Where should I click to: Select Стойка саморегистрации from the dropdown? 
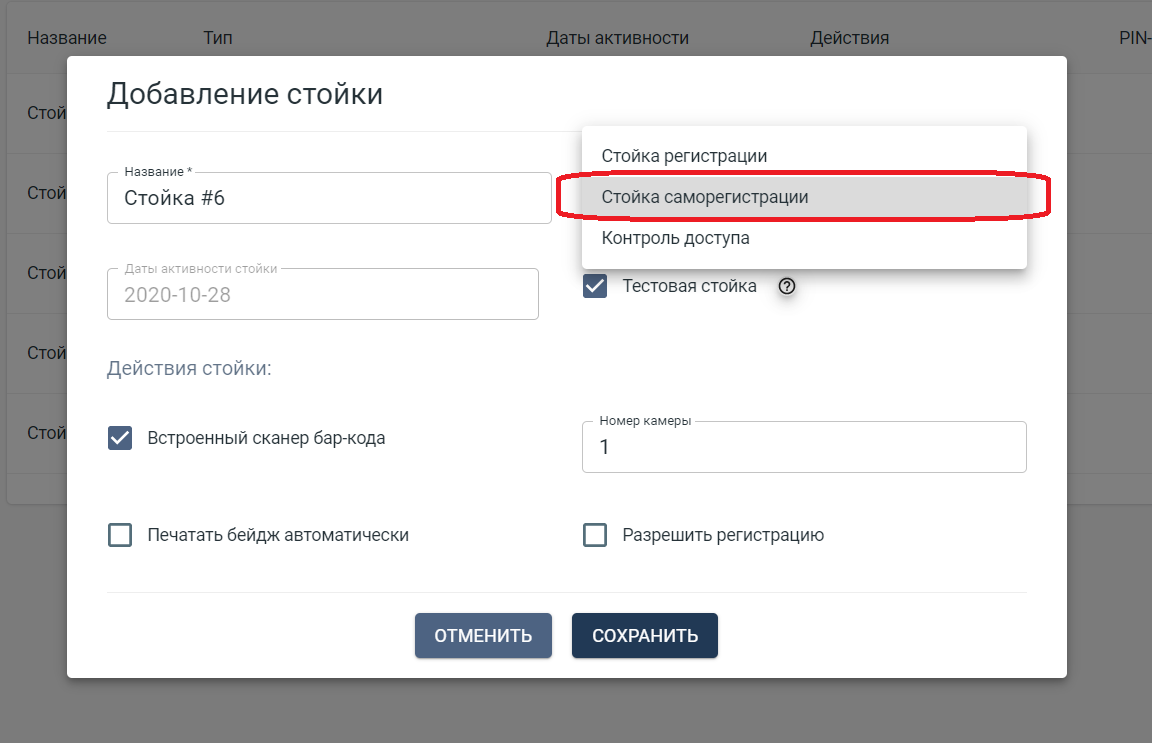coord(705,197)
